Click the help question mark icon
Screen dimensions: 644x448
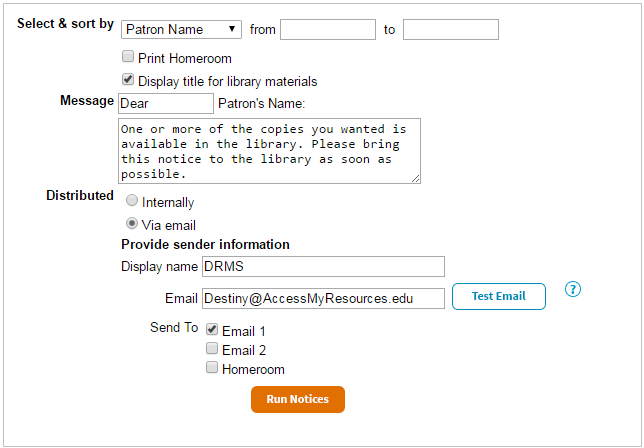[x=573, y=290]
